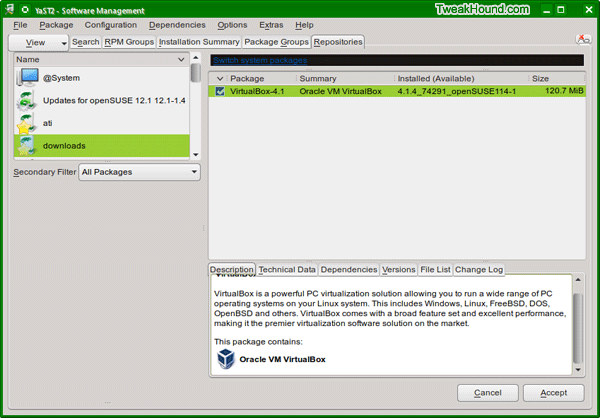This screenshot has width=600, height=418.
Task: Select the ati repository row
Action: [x=102, y=123]
